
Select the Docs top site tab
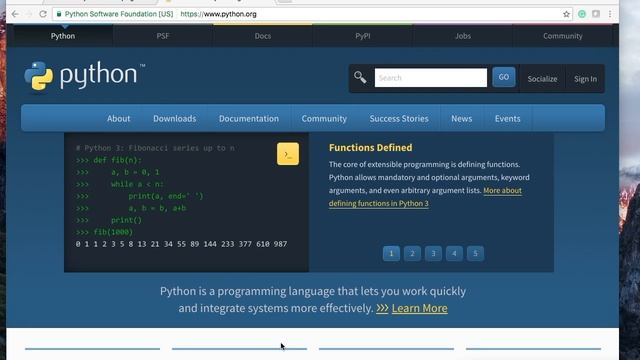tap(263, 36)
